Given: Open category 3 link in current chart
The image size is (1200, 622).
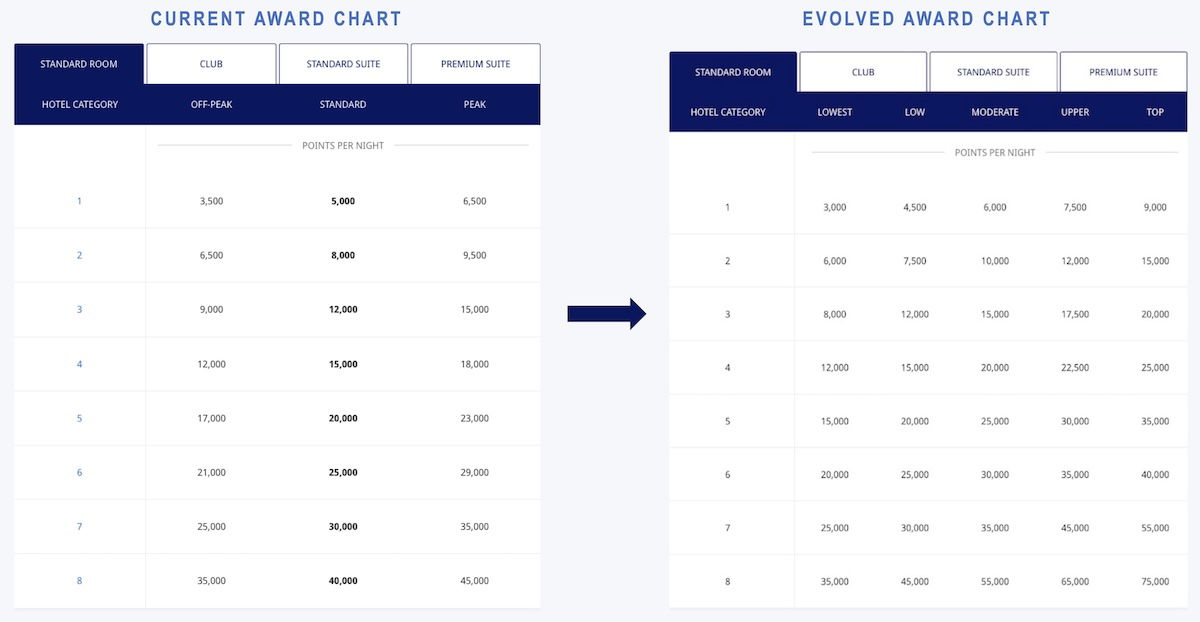Looking at the screenshot, I should tap(80, 310).
